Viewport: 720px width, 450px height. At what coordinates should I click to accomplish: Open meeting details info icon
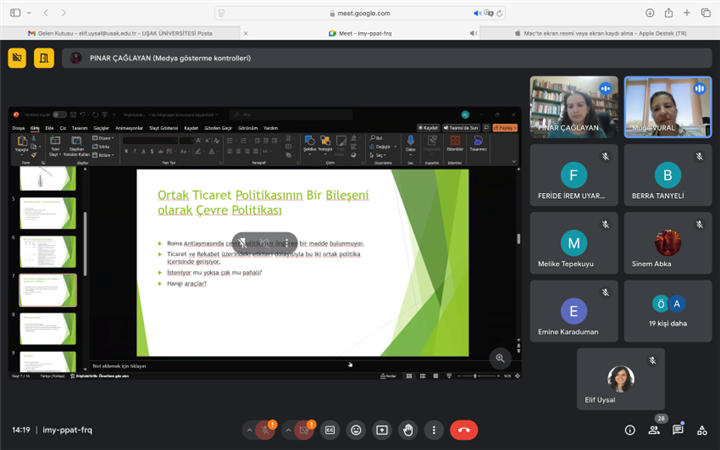click(x=630, y=430)
